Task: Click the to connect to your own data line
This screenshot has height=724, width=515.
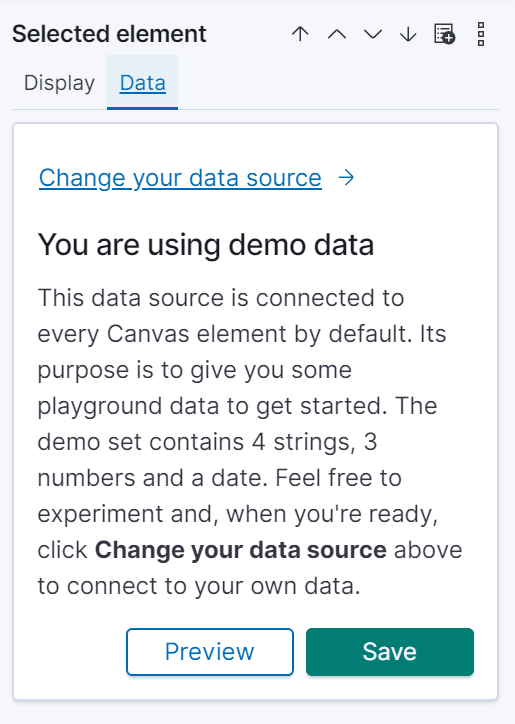Action: (x=199, y=586)
